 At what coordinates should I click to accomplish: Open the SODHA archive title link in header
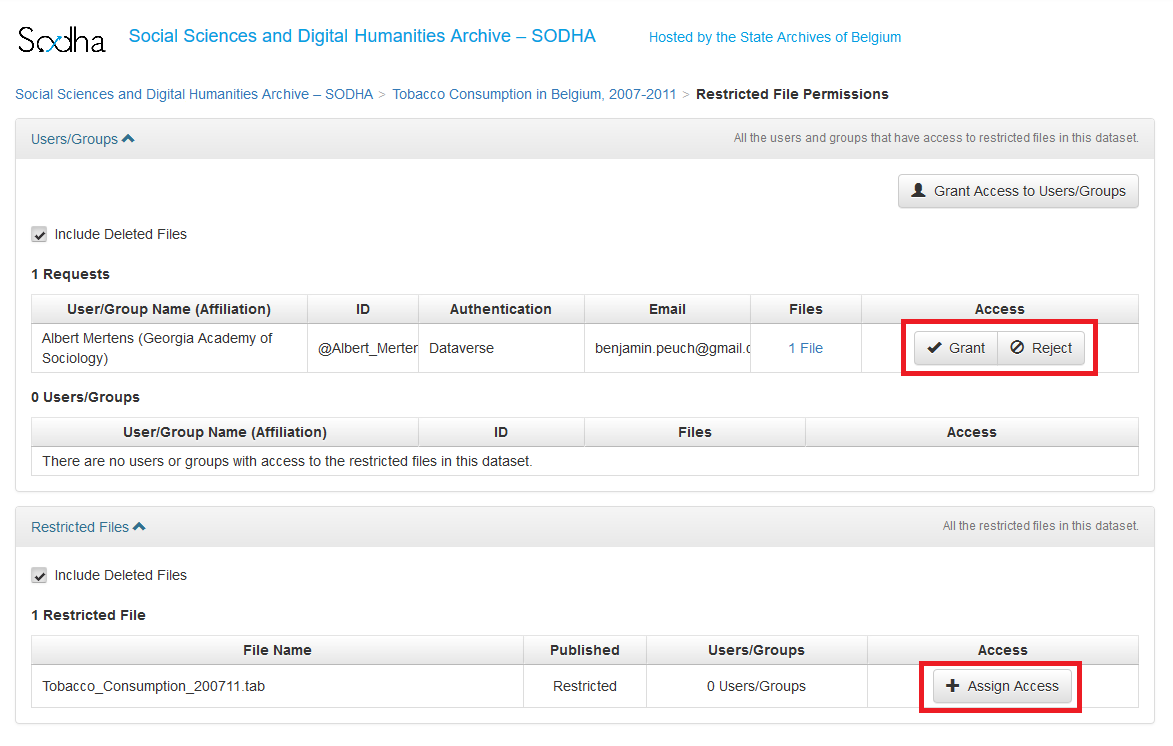coord(362,36)
